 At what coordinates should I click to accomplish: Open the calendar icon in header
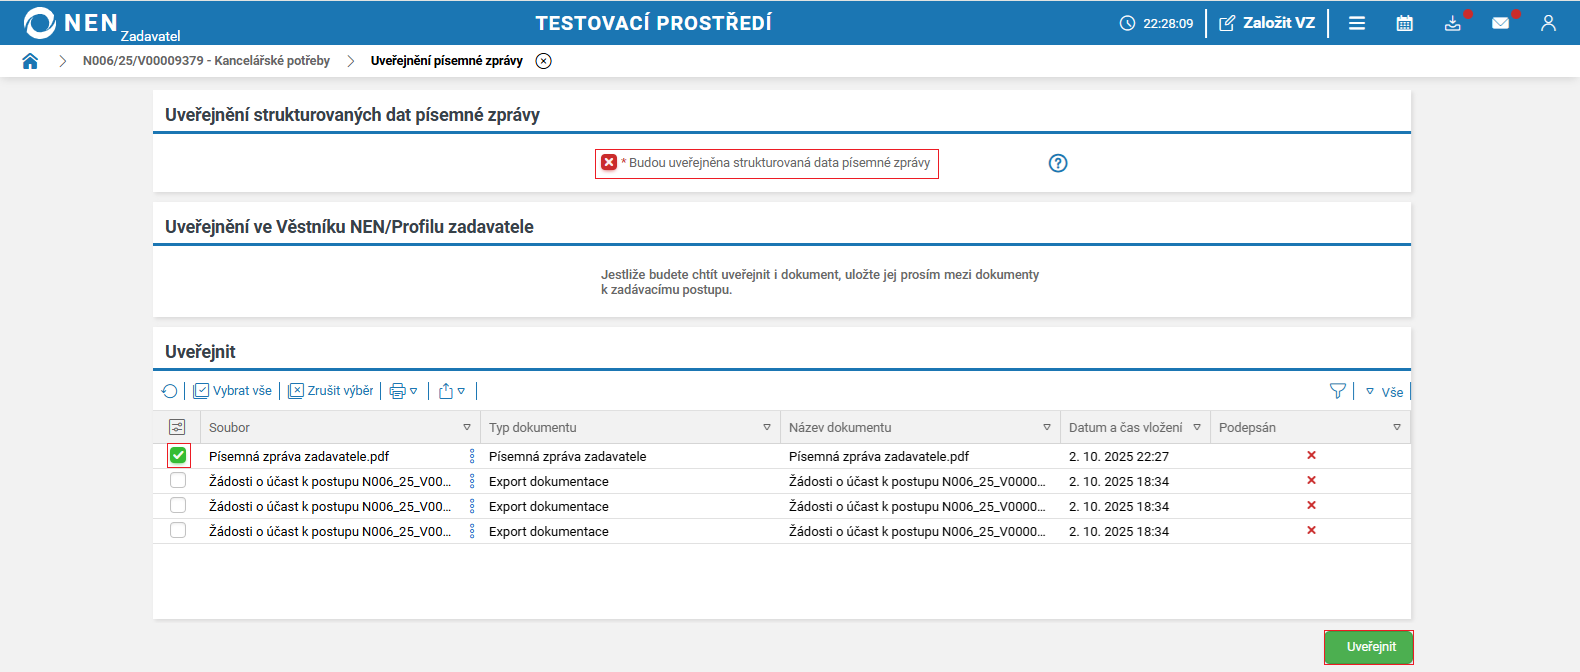1404,23
